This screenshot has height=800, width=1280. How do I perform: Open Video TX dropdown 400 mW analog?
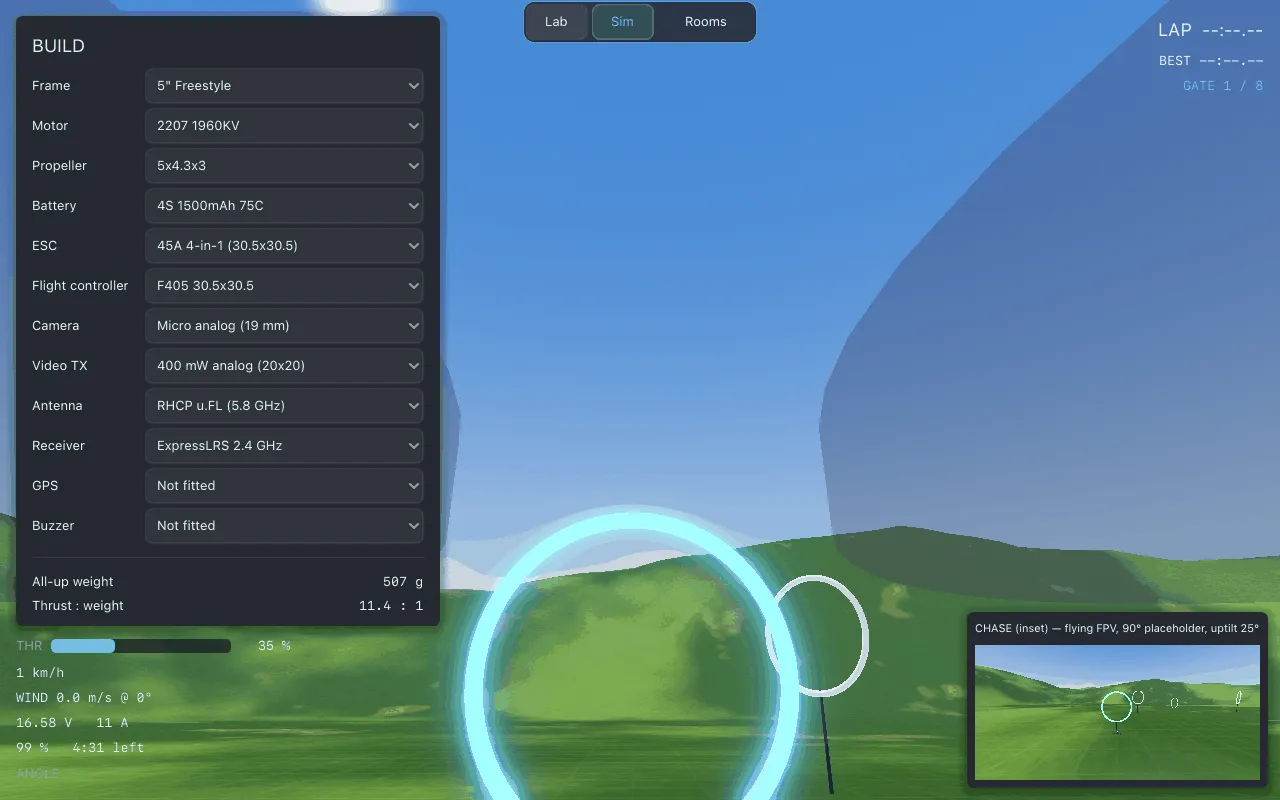284,366
